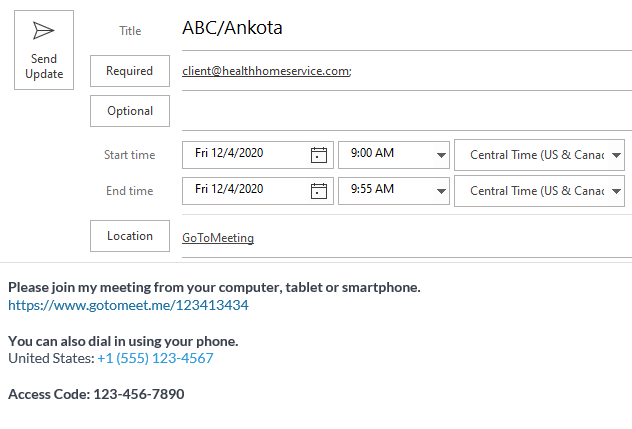The width and height of the screenshot is (632, 429).
Task: Click the client@healthhomeservice.com recipient
Action: pyautogui.click(x=266, y=71)
